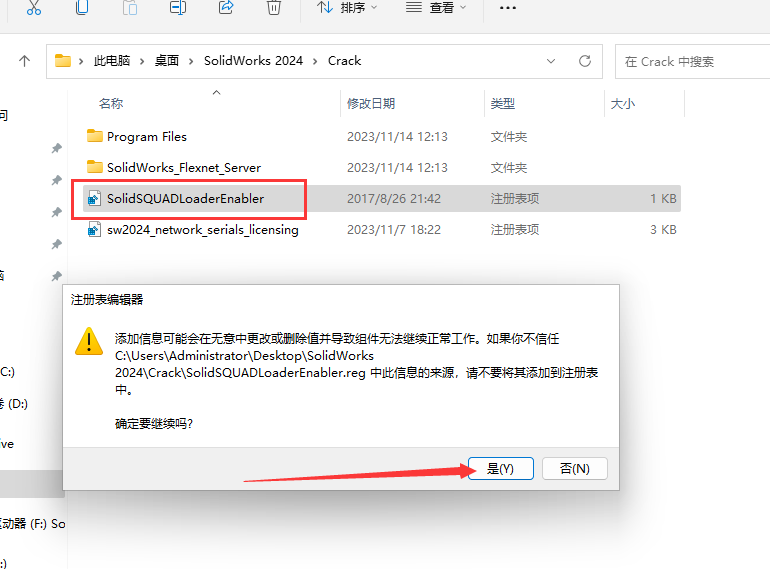770x569 pixels.
Task: Open the three-dot more options menu
Action: pyautogui.click(x=508, y=8)
